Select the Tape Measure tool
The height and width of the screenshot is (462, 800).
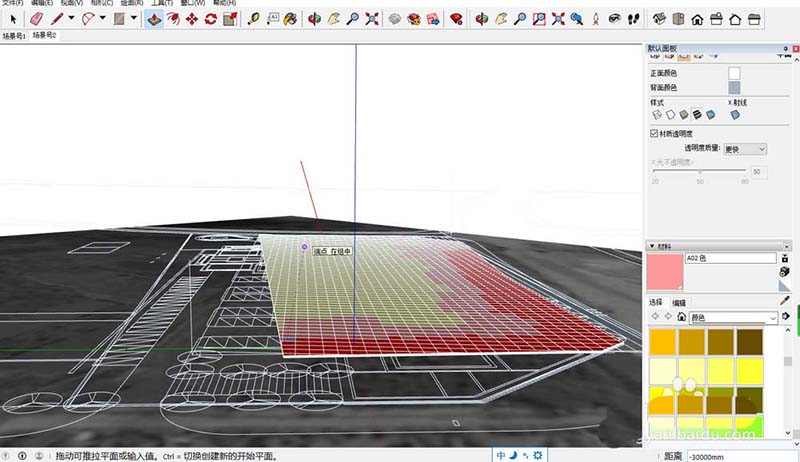tap(253, 19)
